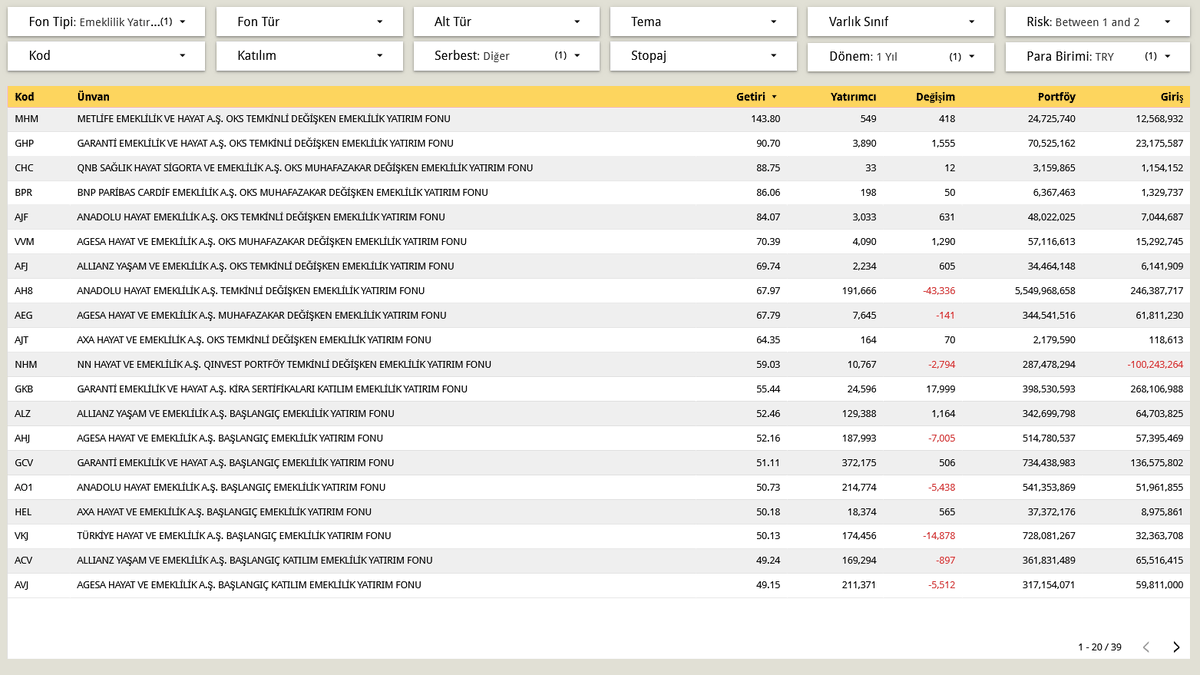Expand the Alt Tür filter
The height and width of the screenshot is (675, 1200).
click(x=507, y=22)
